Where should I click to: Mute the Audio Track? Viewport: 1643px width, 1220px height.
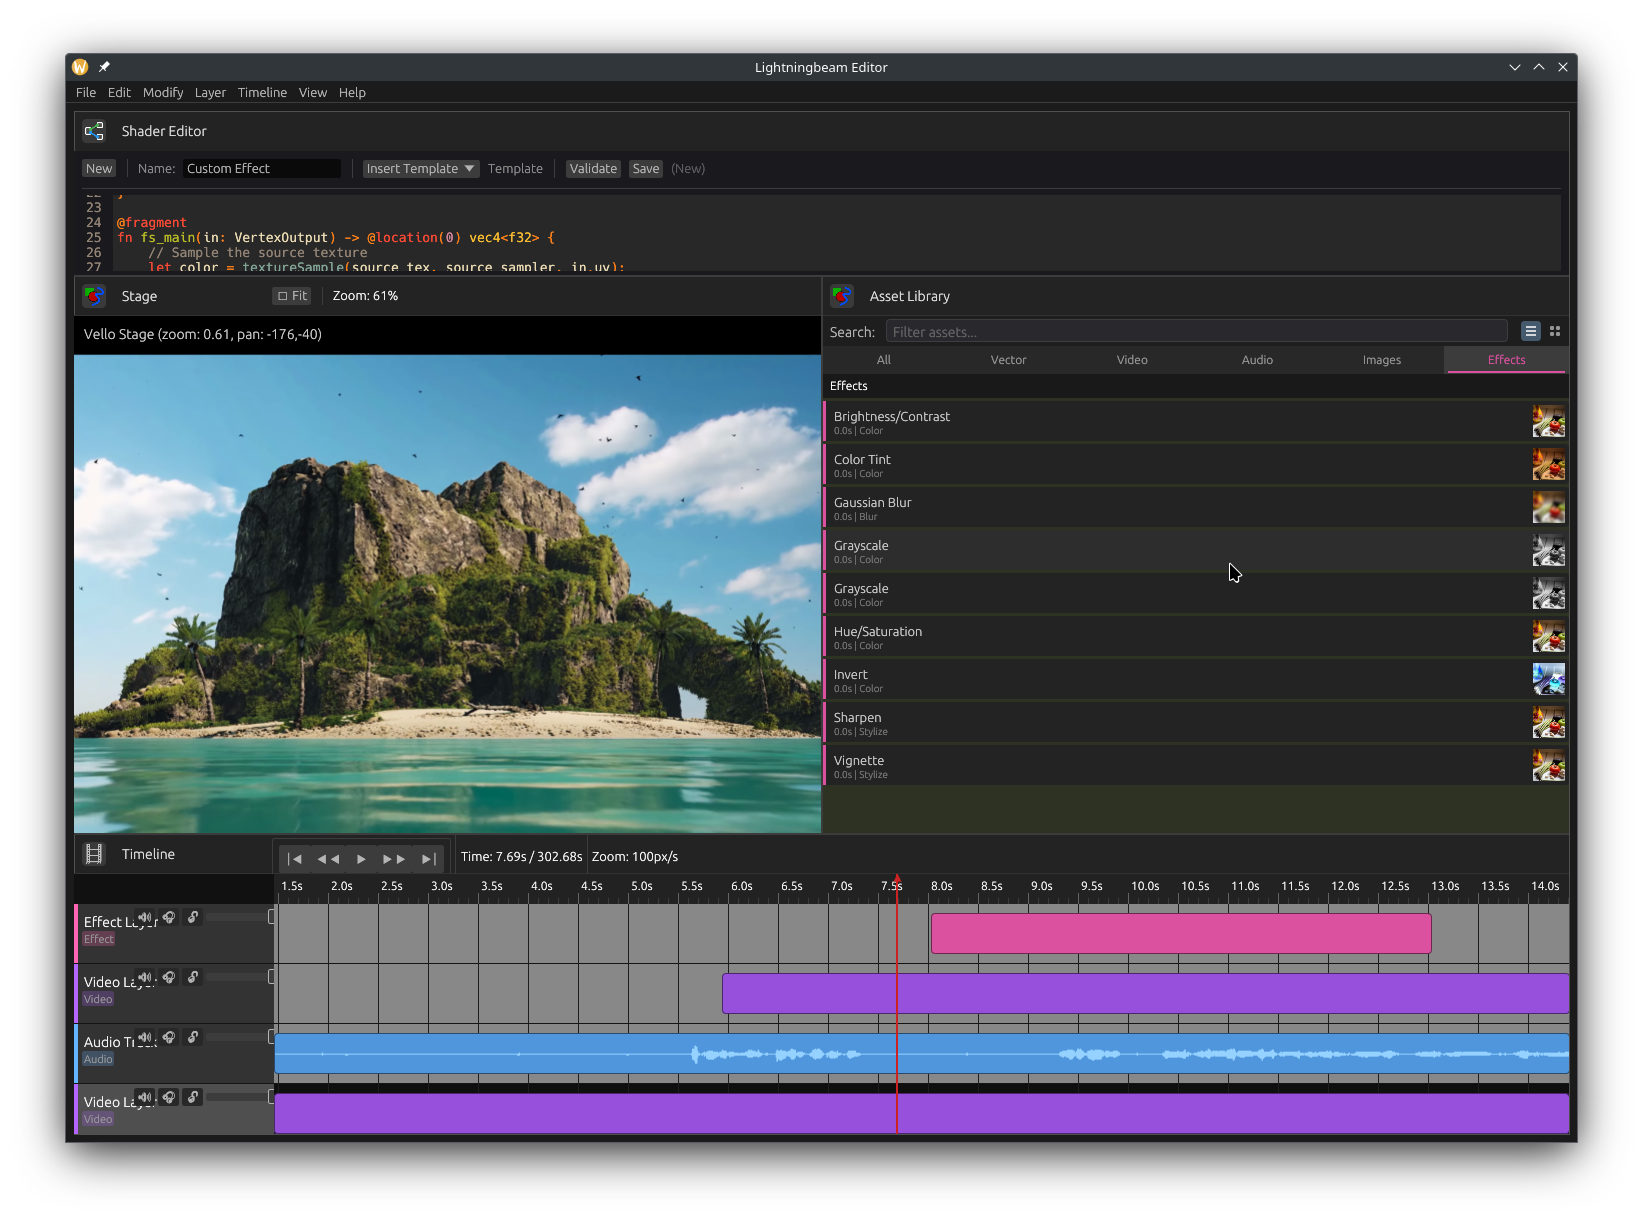point(145,1037)
